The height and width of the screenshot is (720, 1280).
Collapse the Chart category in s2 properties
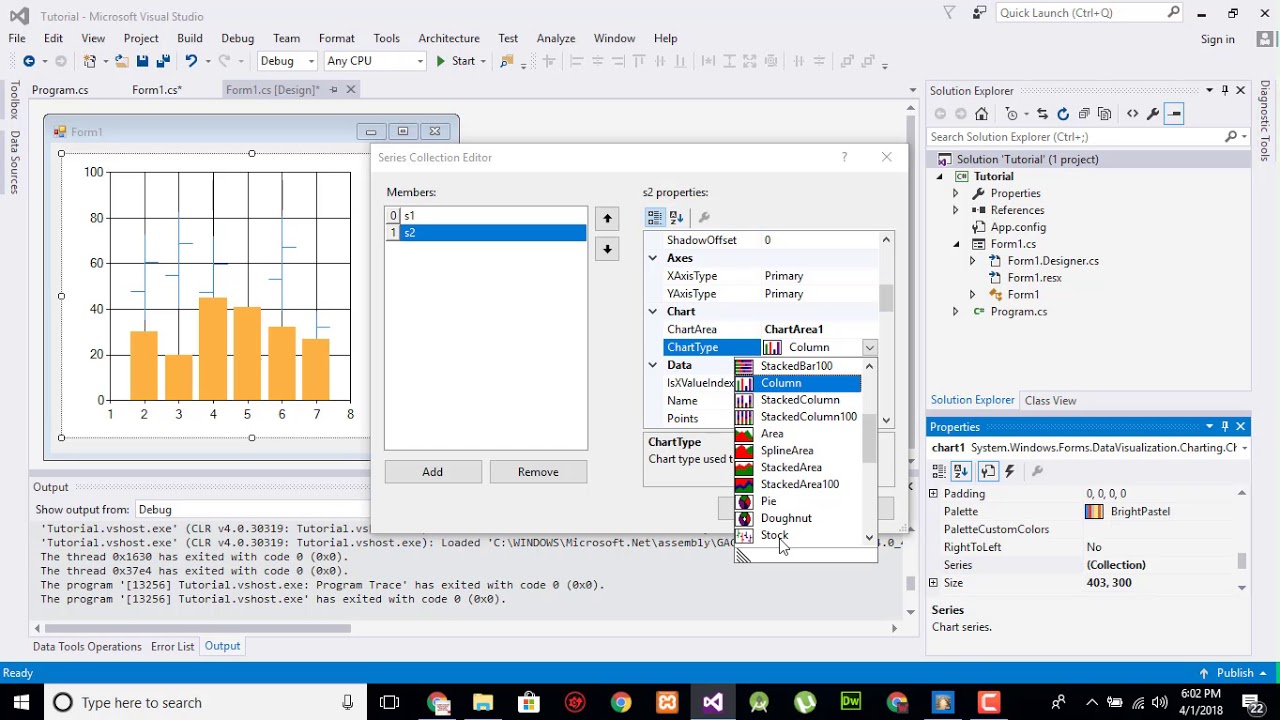click(x=653, y=312)
